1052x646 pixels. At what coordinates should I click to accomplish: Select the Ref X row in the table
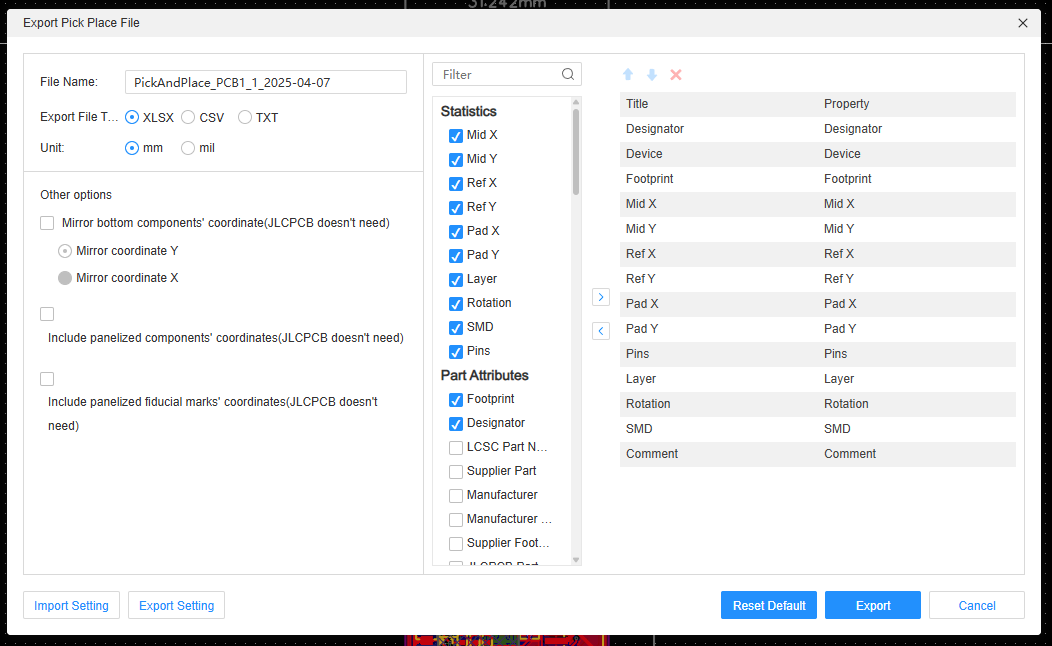(x=817, y=254)
